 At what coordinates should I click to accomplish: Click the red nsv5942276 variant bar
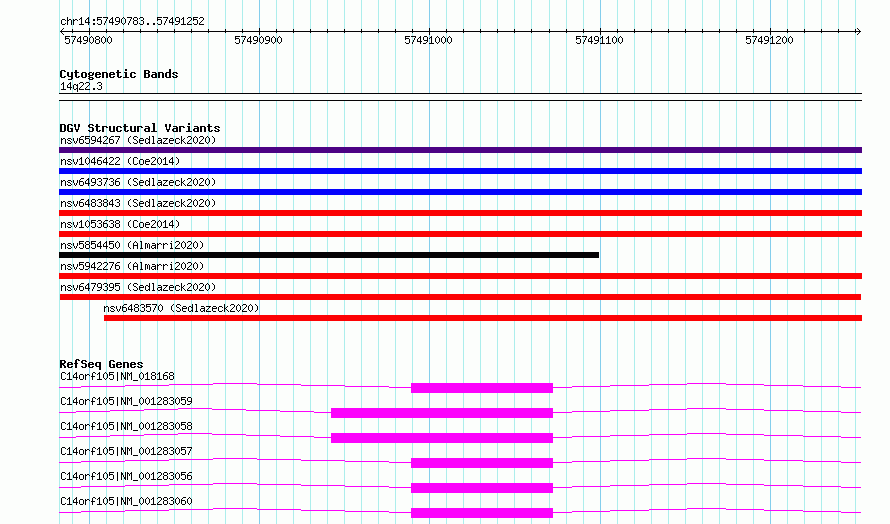pos(460,276)
